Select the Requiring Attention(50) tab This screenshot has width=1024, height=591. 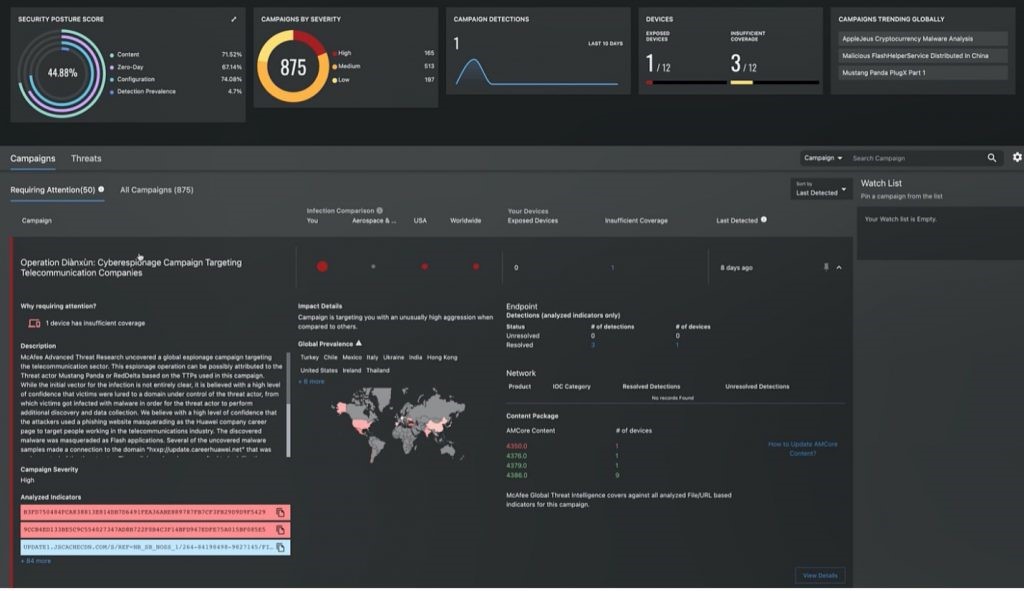[53, 190]
